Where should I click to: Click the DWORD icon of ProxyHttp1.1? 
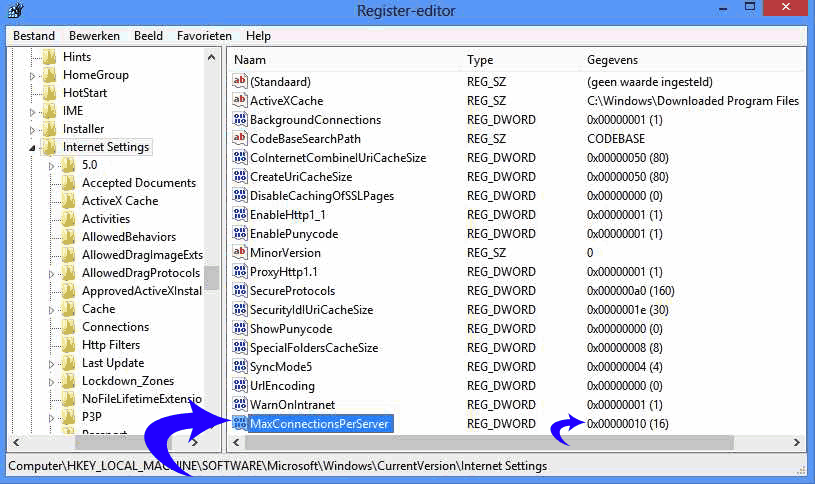pos(240,271)
